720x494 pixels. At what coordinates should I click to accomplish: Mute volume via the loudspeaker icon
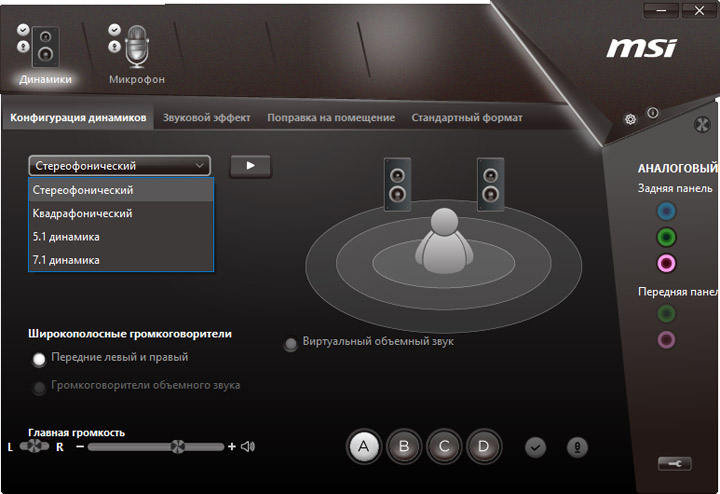tap(248, 446)
